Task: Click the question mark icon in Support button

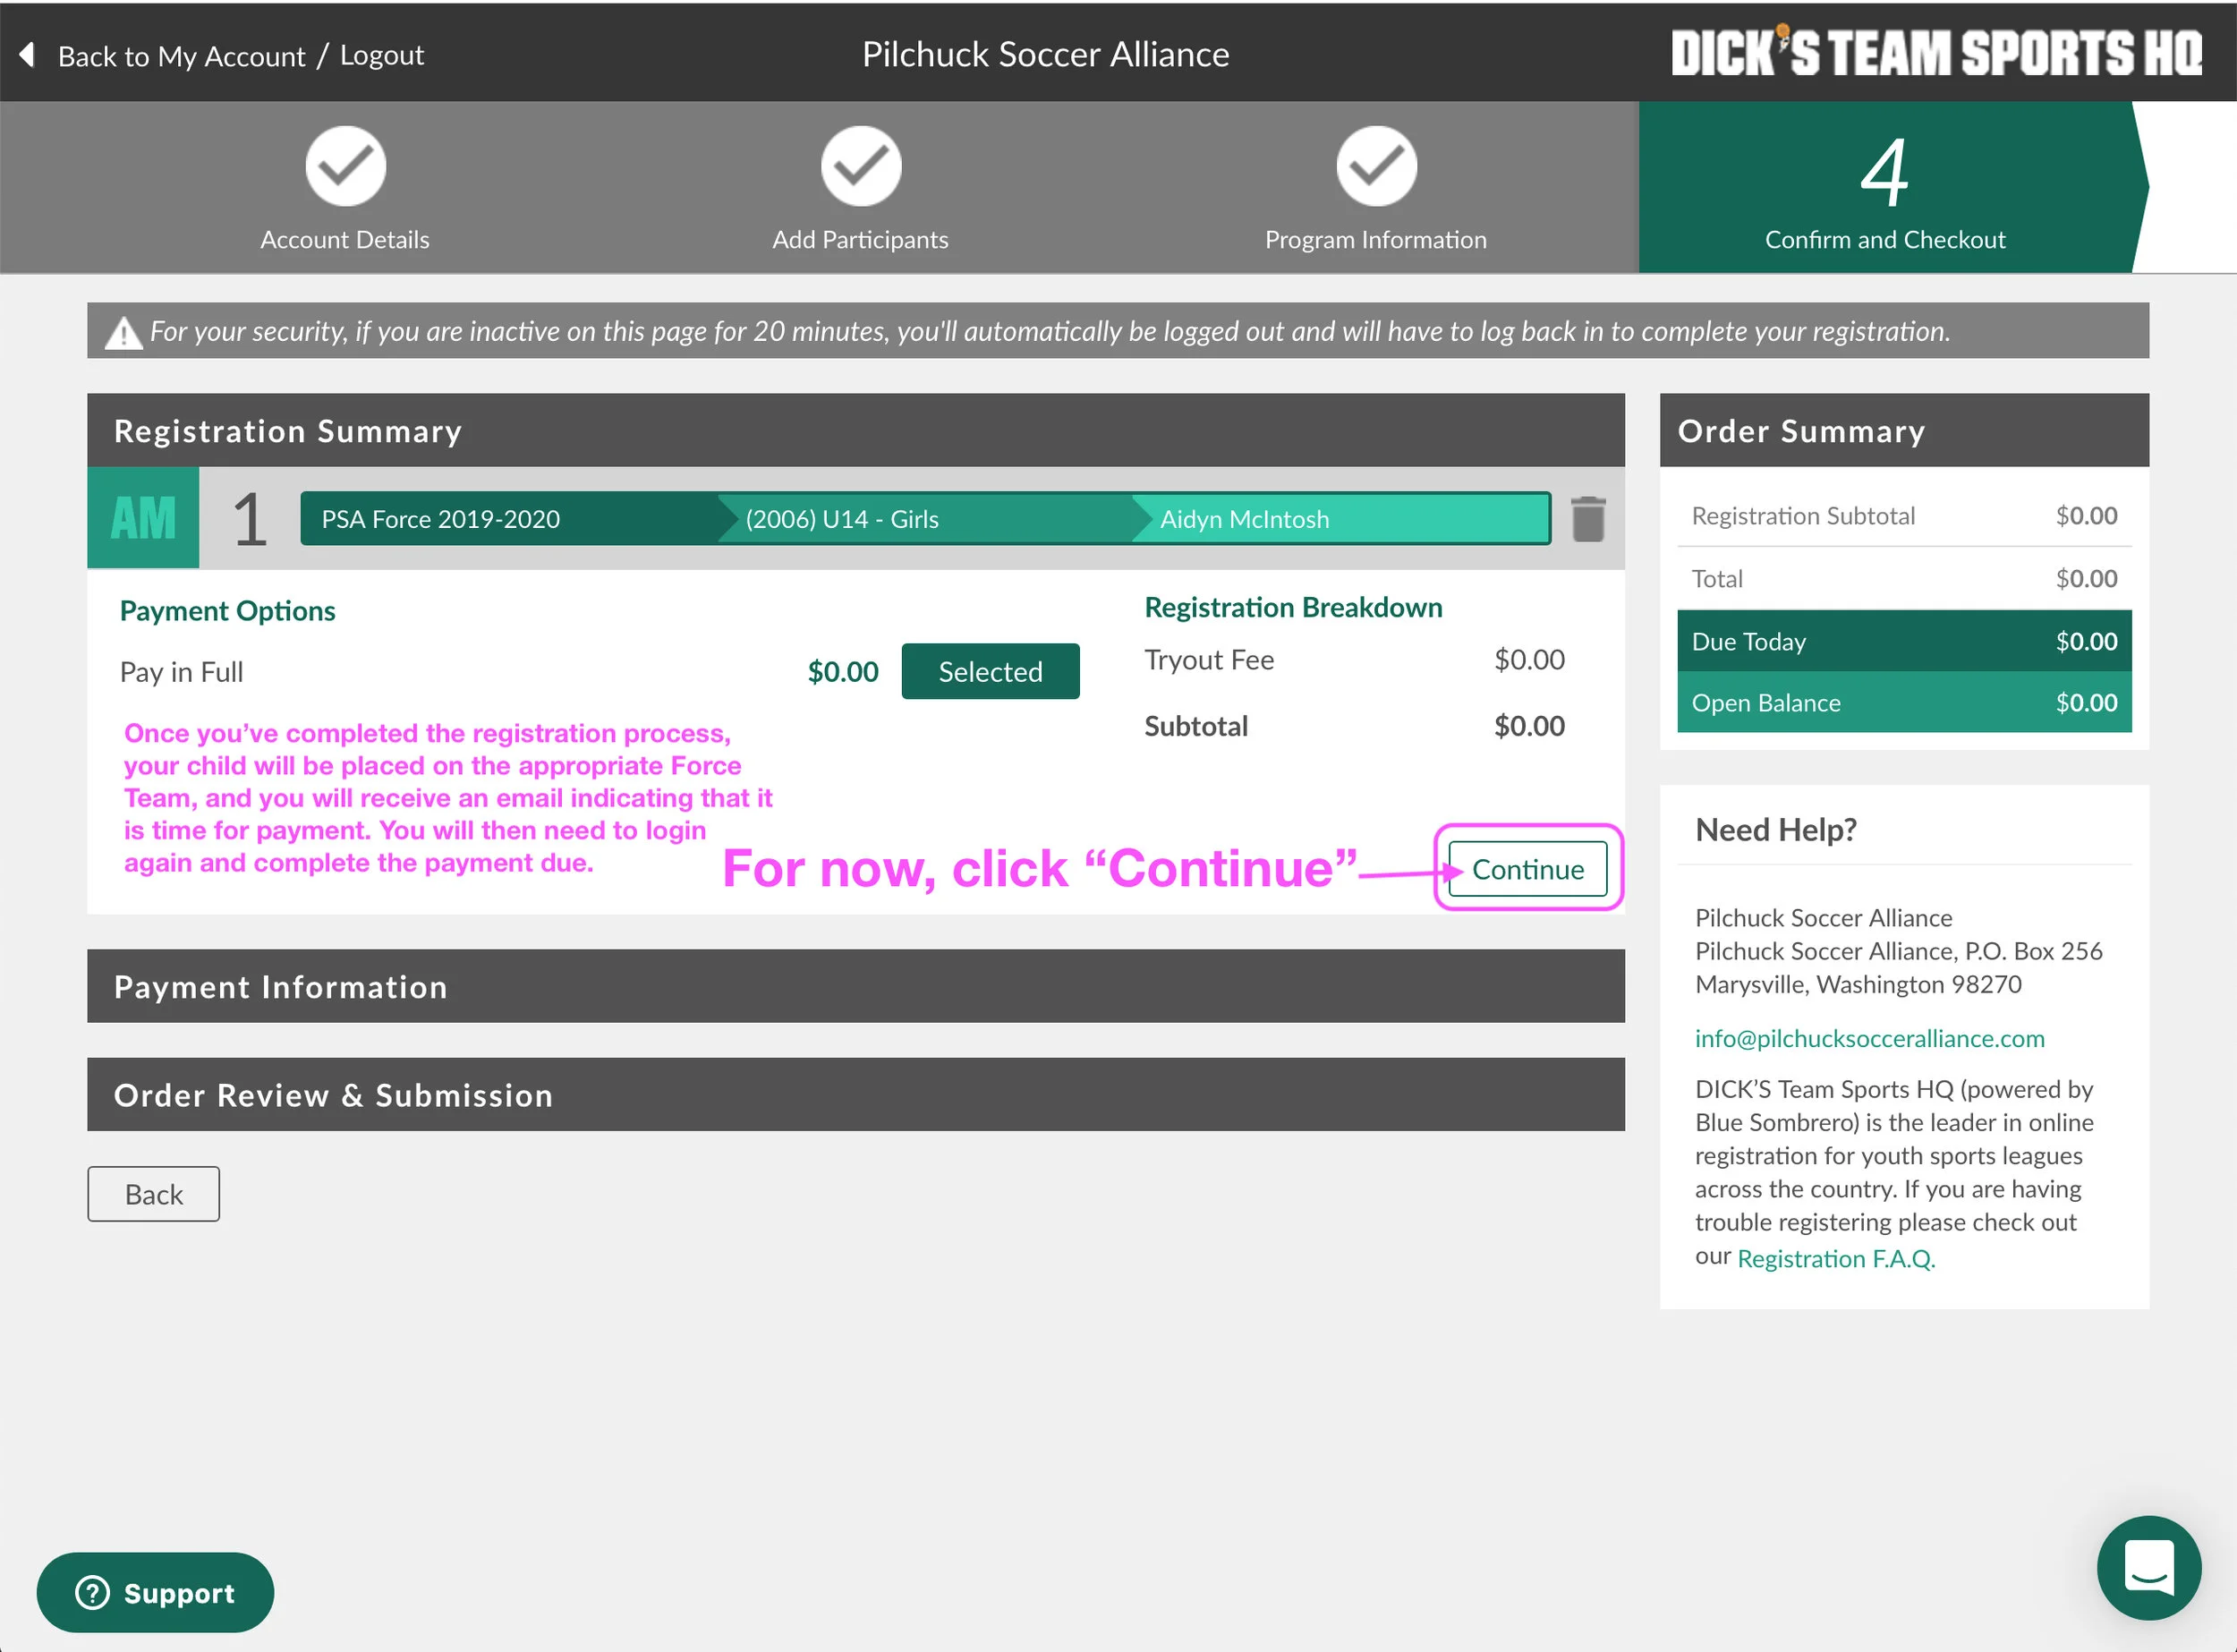Action: (92, 1593)
